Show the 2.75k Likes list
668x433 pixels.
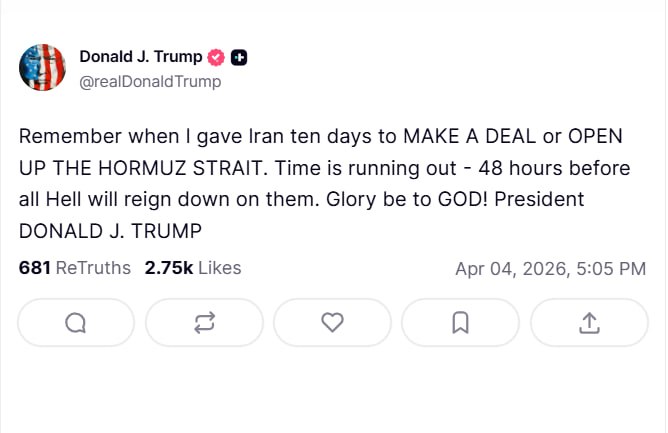pyautogui.click(x=193, y=268)
